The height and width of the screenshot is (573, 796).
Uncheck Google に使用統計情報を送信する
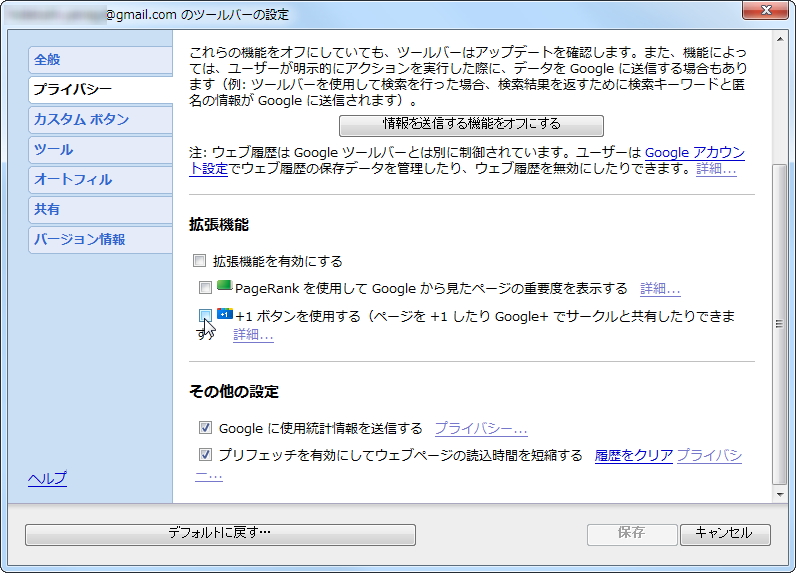pyautogui.click(x=205, y=428)
